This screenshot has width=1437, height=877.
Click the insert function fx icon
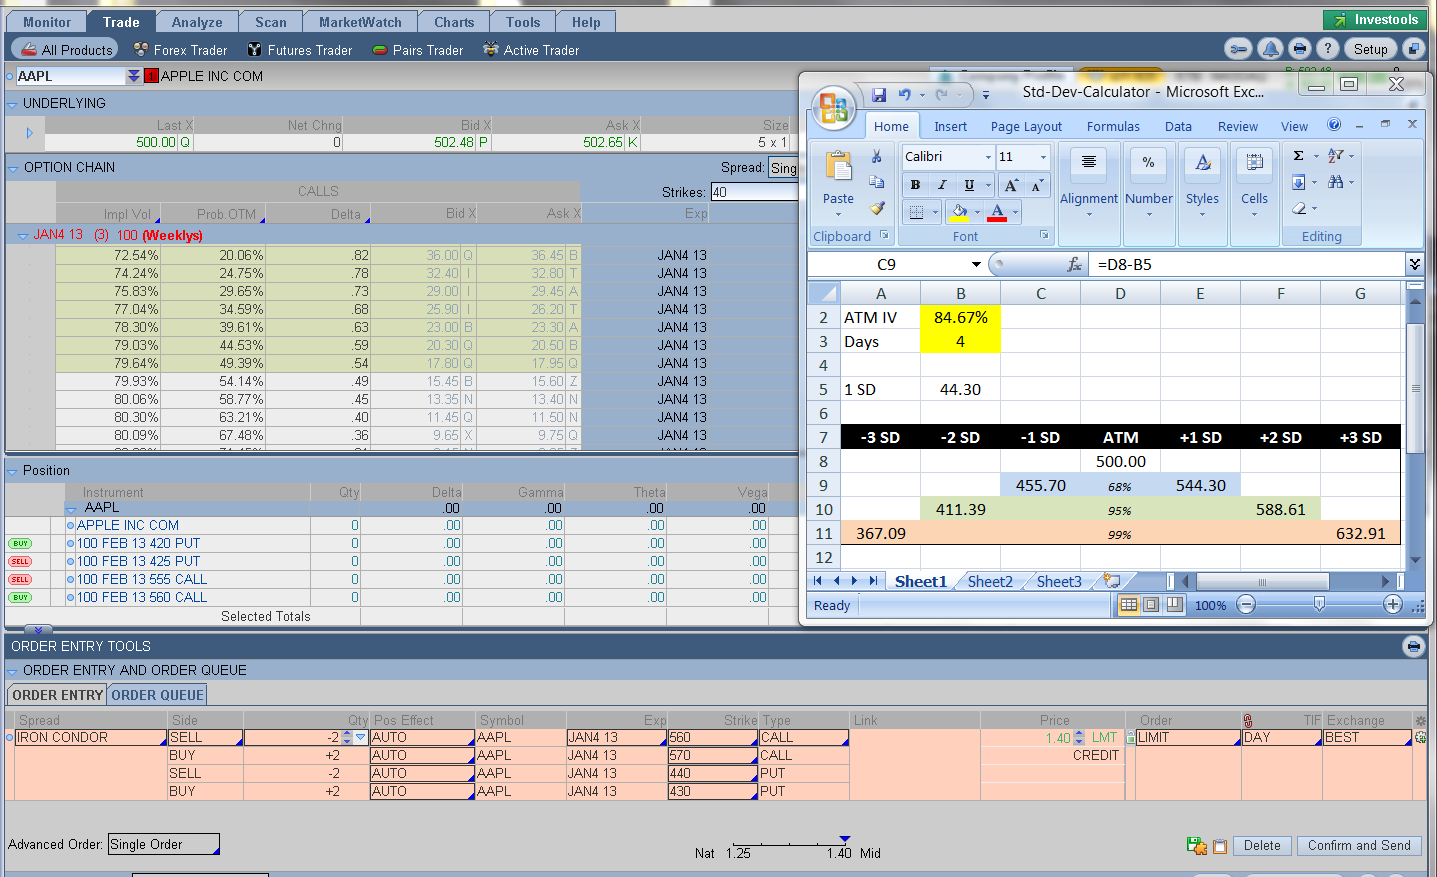(1075, 264)
